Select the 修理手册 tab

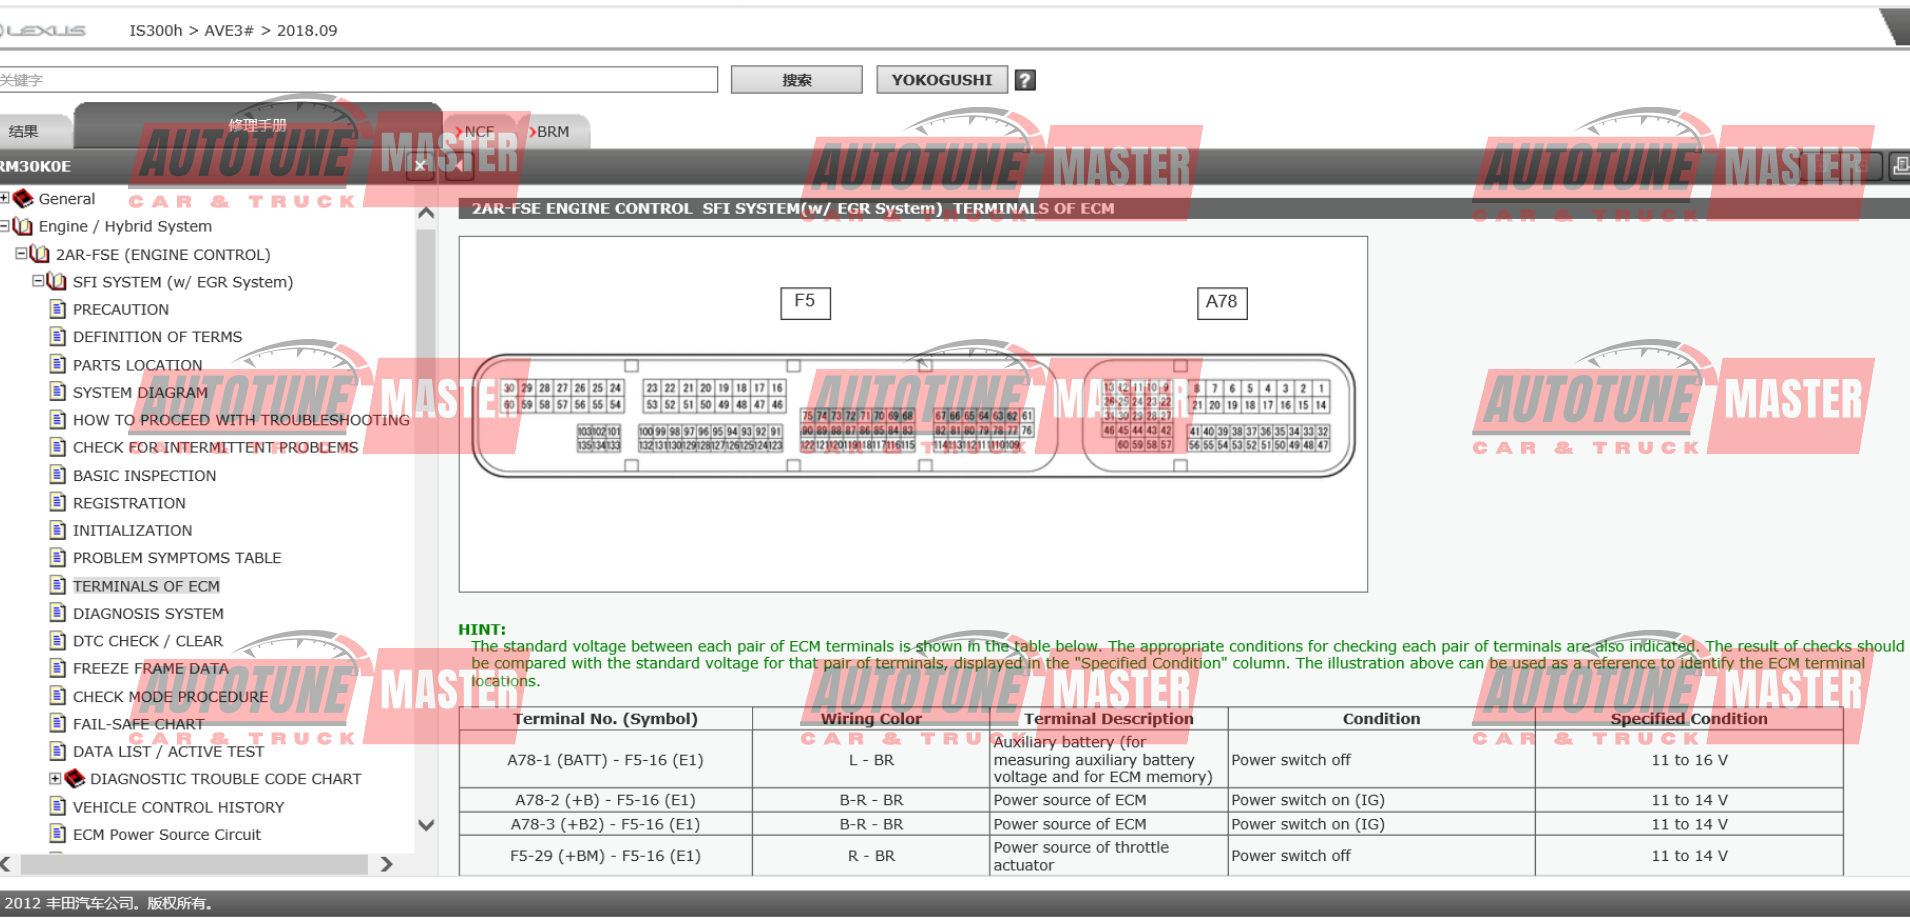click(258, 125)
